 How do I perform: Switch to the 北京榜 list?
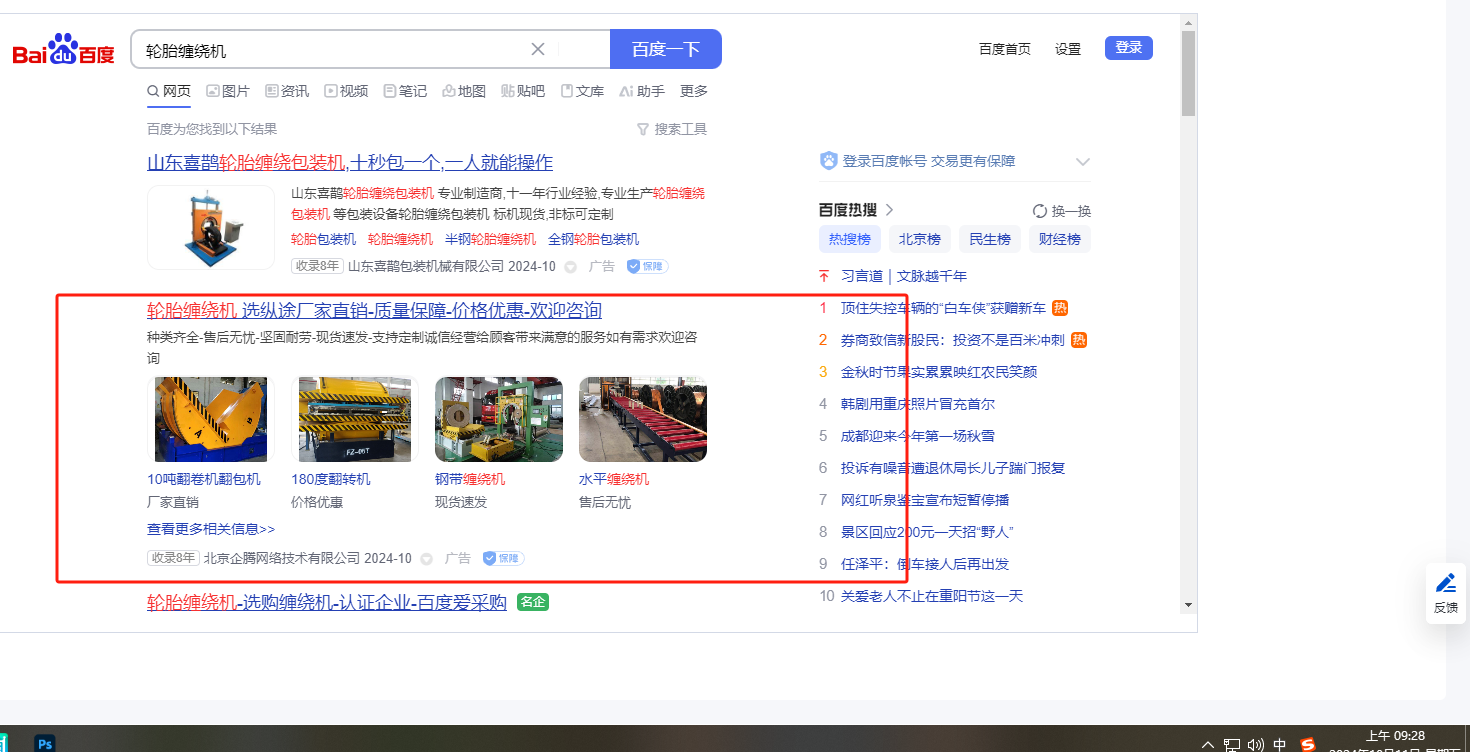click(x=920, y=239)
